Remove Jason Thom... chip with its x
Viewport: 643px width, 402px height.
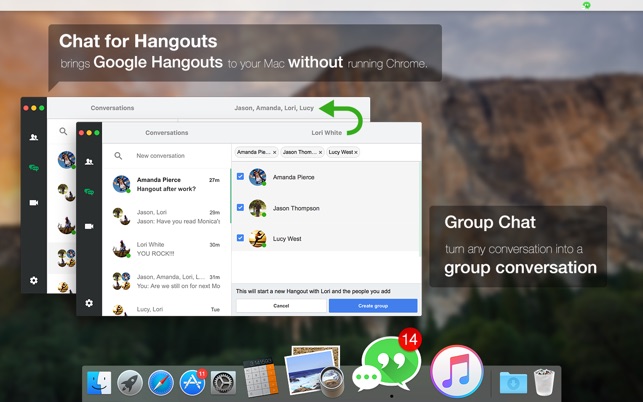[320, 152]
